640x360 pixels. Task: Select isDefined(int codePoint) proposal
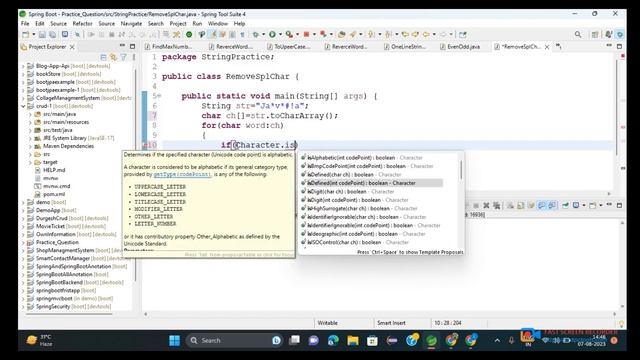click(x=371, y=183)
